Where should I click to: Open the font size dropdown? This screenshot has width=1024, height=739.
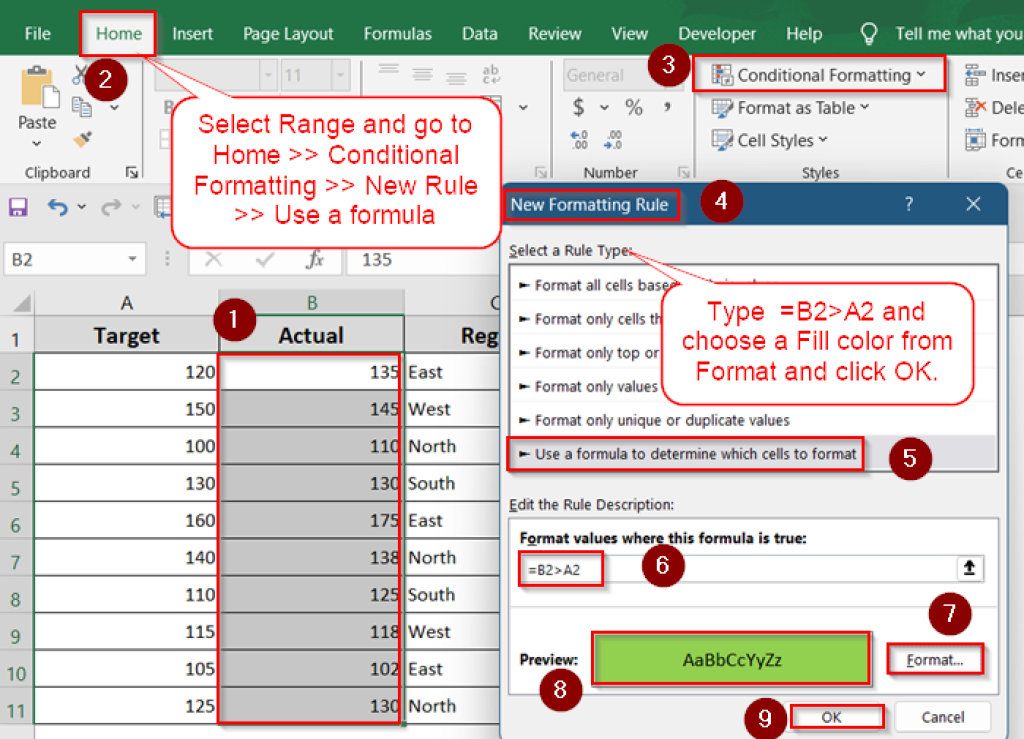[338, 75]
